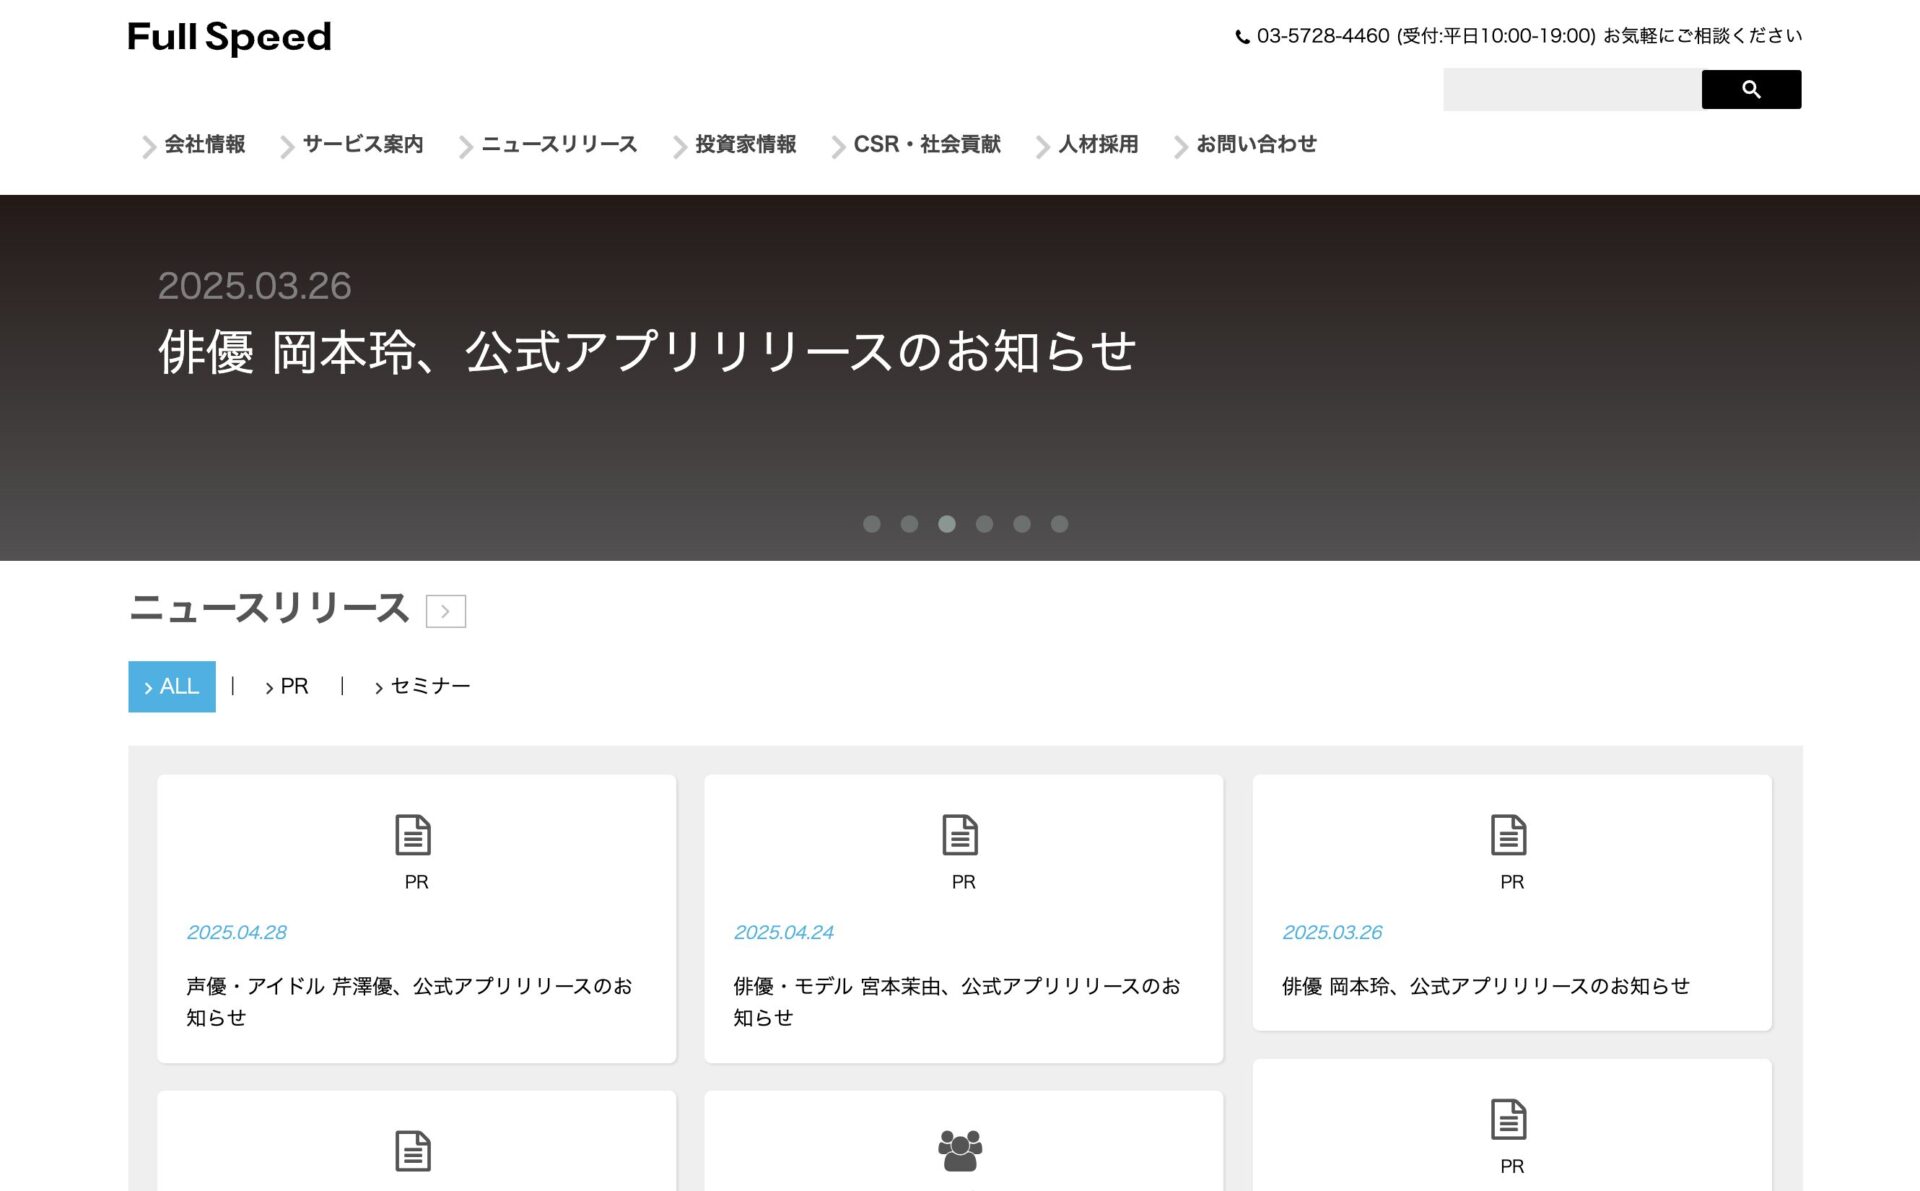
Task: Open the 投資家情報 menu
Action: [746, 144]
